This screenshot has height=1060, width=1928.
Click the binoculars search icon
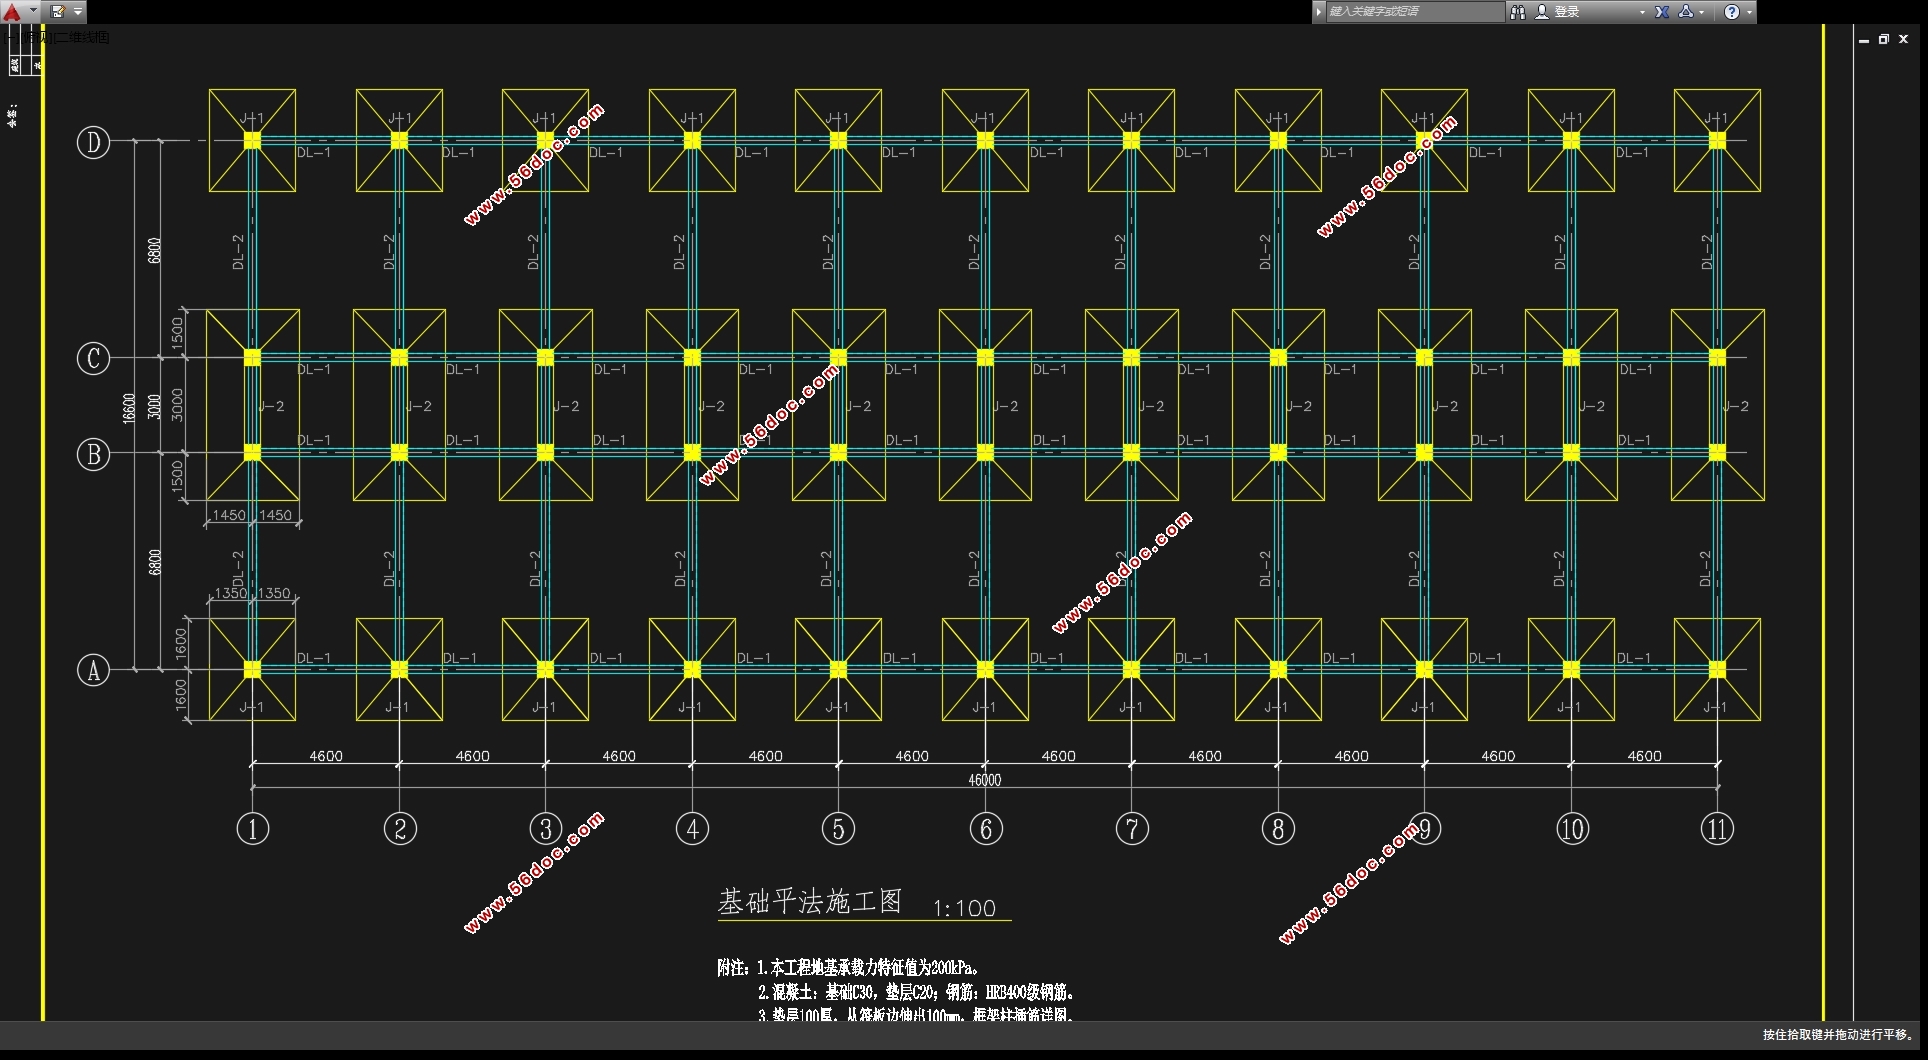tap(1517, 12)
